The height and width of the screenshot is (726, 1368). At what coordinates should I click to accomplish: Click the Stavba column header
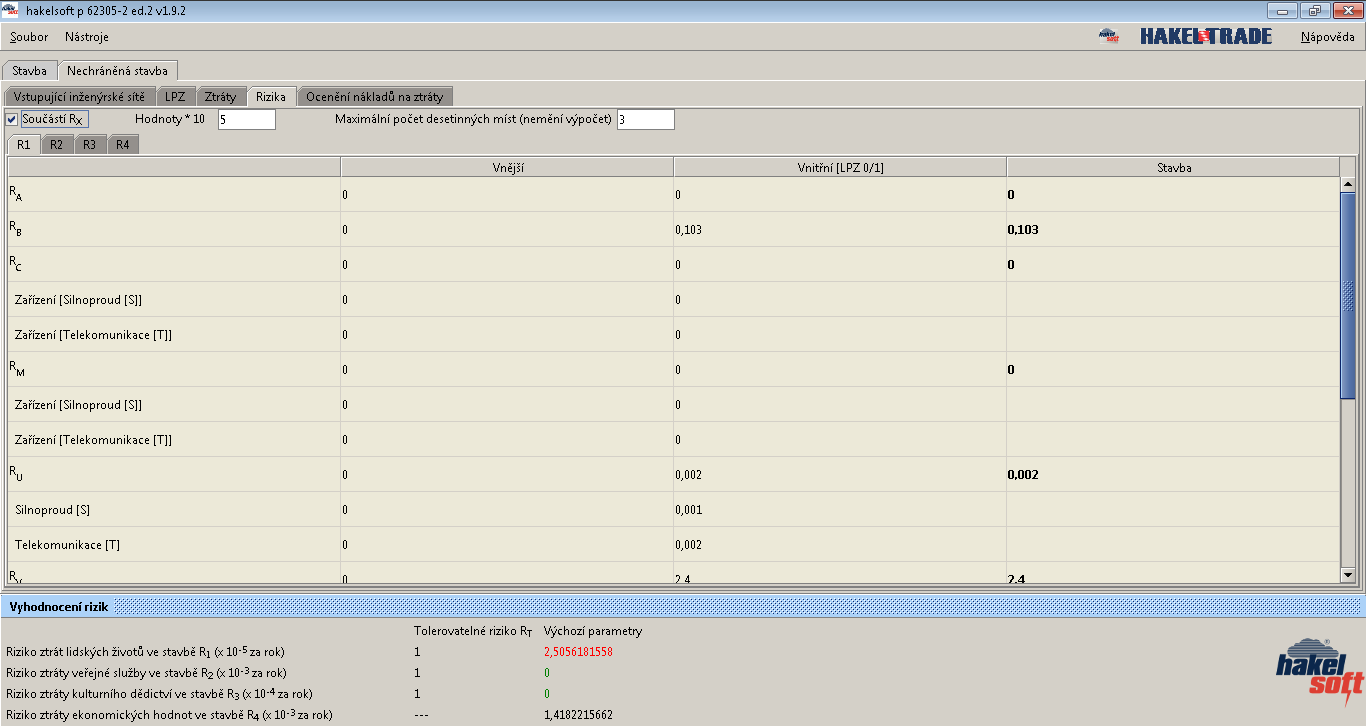point(1172,167)
